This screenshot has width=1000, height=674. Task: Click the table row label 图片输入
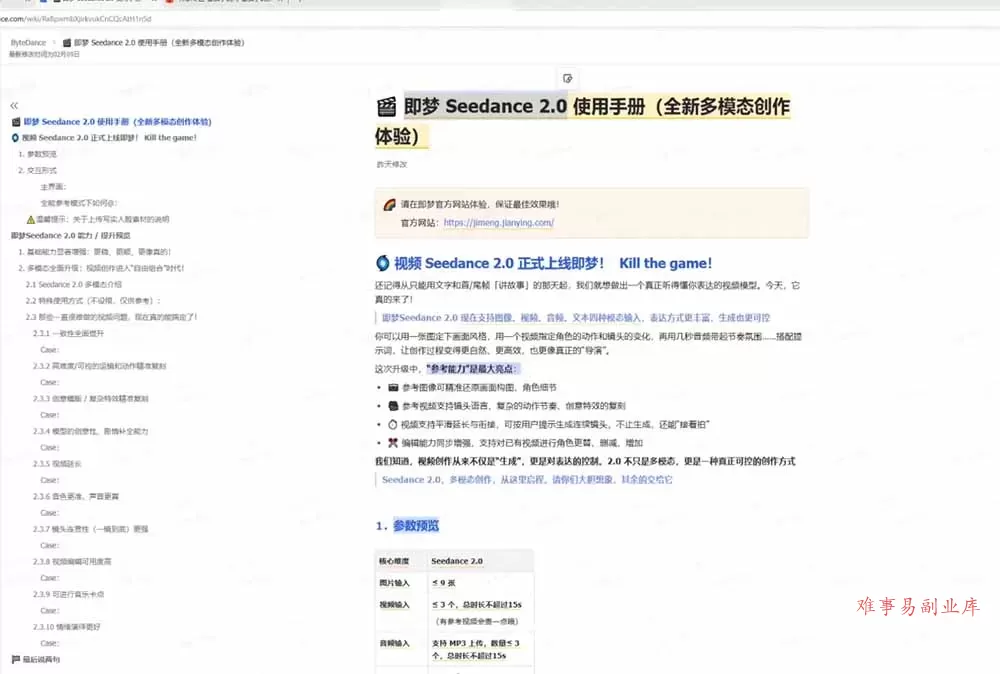click(394, 583)
